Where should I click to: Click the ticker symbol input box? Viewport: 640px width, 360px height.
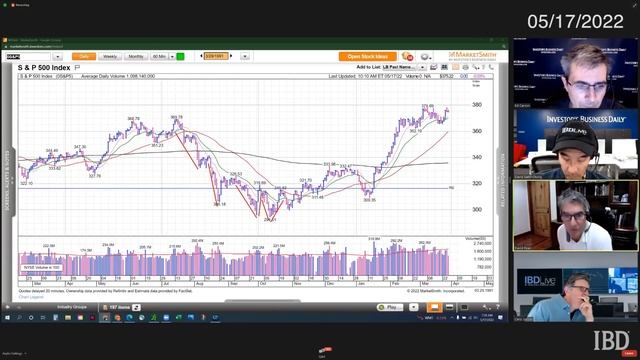(28, 57)
